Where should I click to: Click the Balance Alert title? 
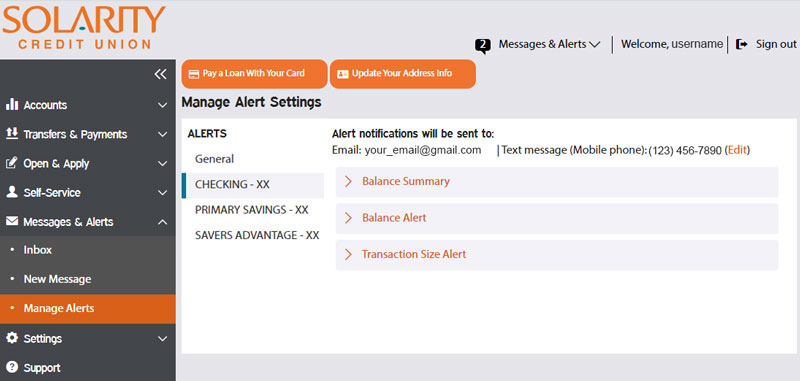(394, 218)
